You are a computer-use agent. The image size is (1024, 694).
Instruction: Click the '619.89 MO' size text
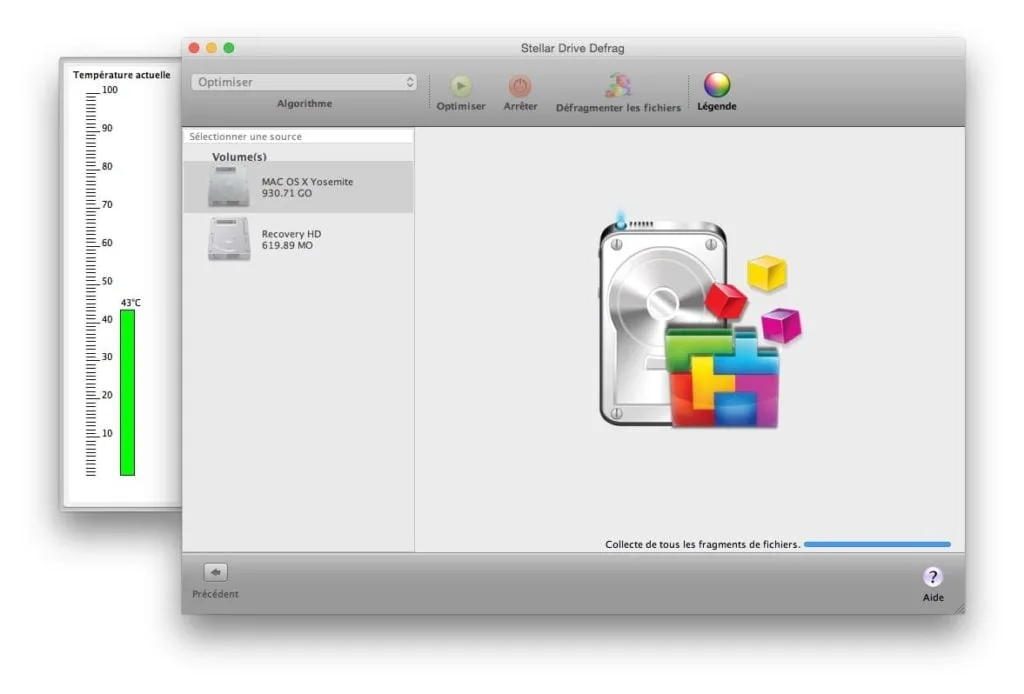point(287,245)
